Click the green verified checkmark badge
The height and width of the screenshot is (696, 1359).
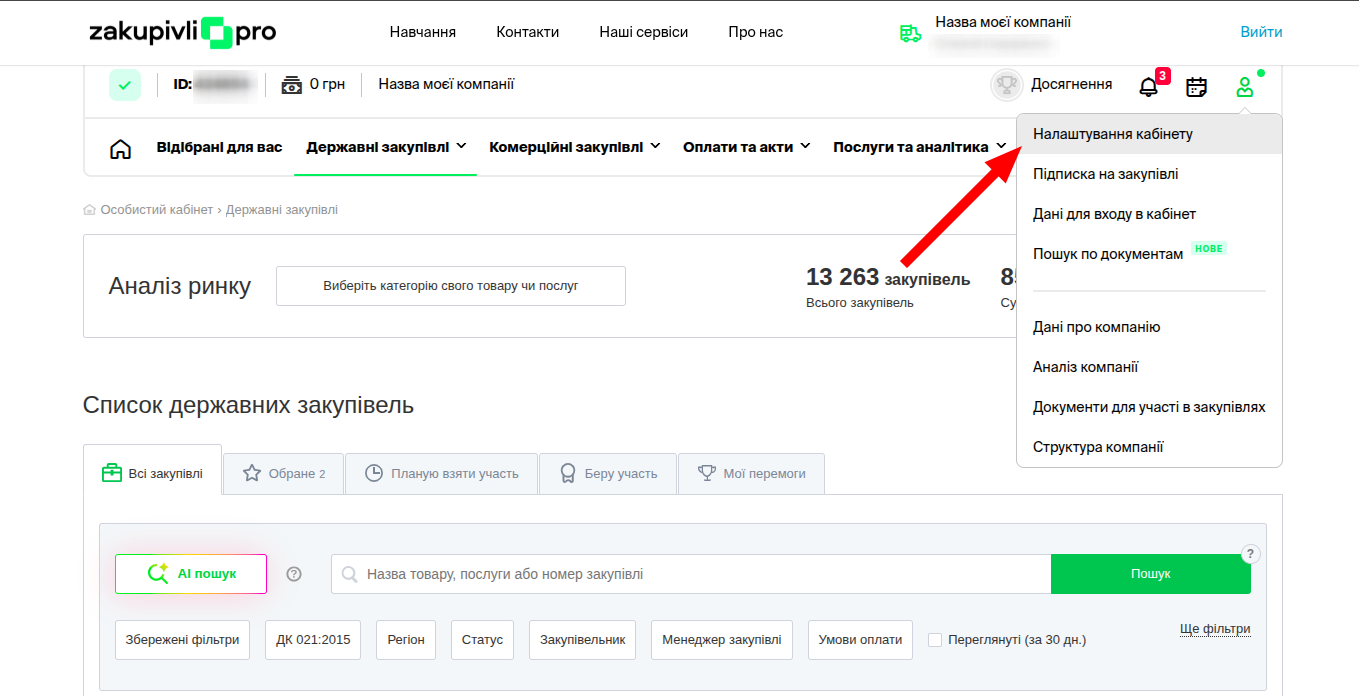pos(125,85)
